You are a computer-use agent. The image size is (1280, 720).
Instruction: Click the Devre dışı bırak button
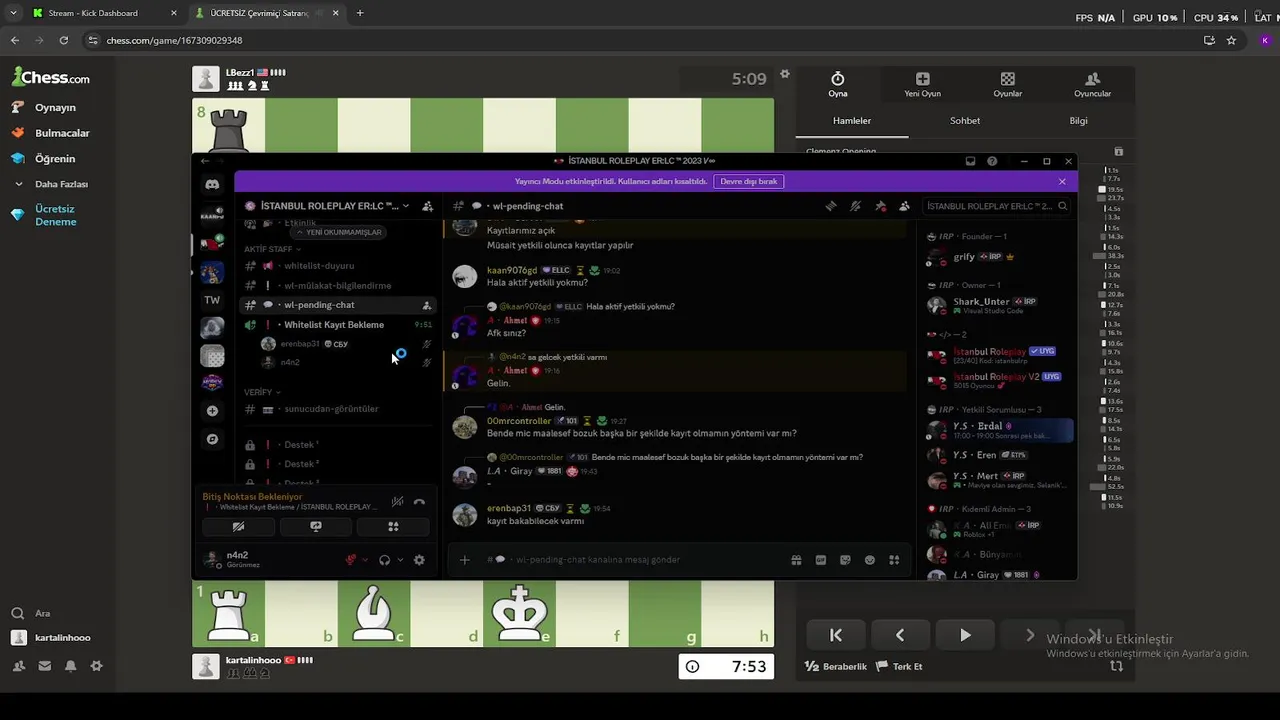click(x=748, y=181)
